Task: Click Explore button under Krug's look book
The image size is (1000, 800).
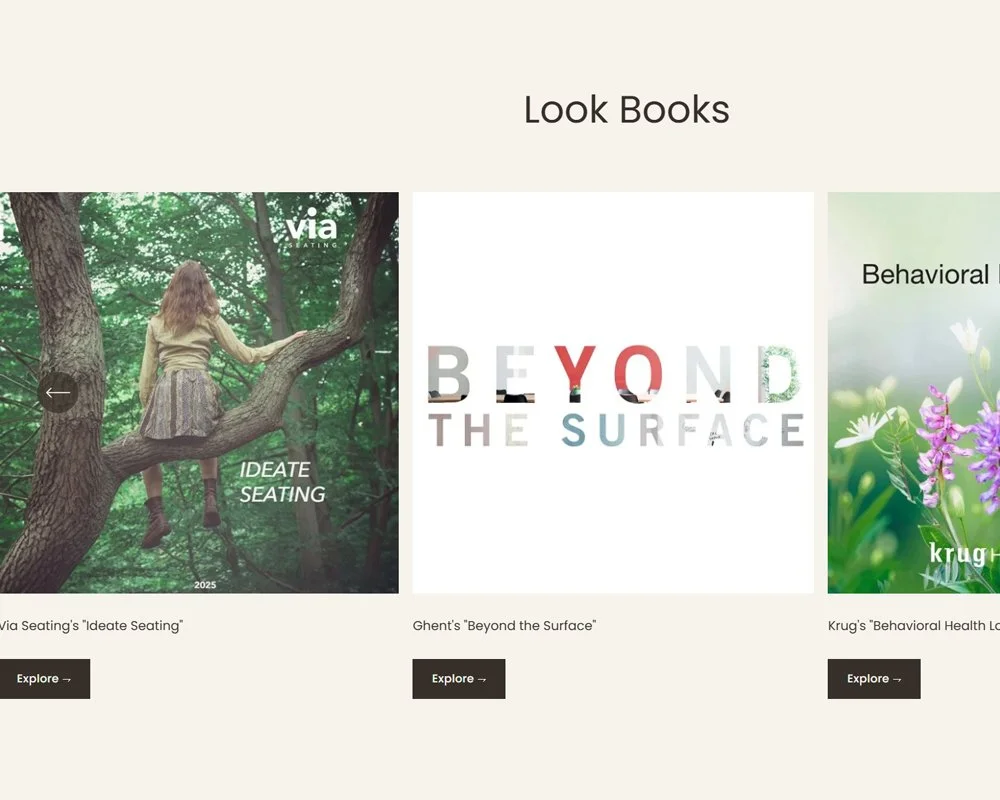Action: pos(874,679)
